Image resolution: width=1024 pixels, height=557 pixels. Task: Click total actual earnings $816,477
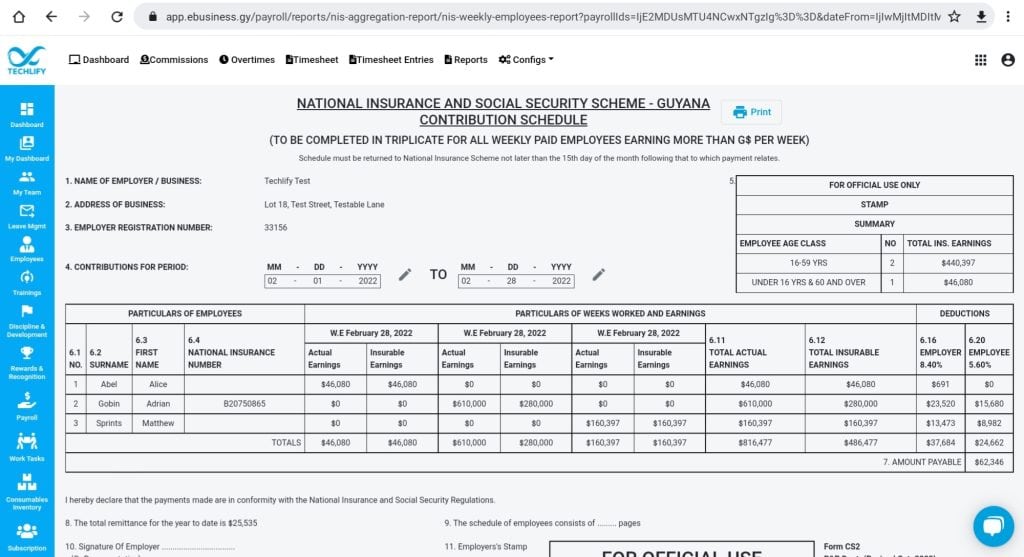point(755,443)
